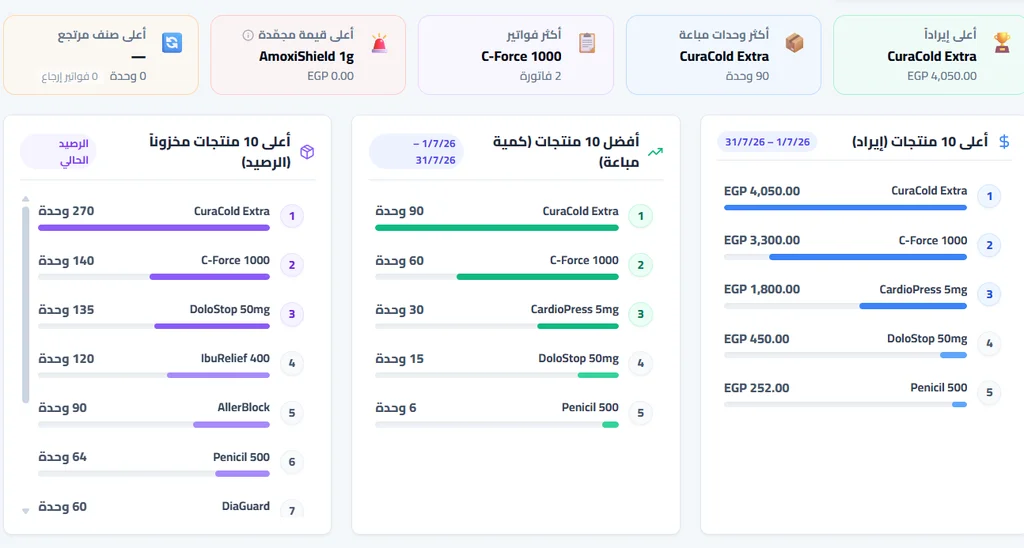
Task: Click the EGP 1,800.00 revenue value
Action: click(761, 289)
